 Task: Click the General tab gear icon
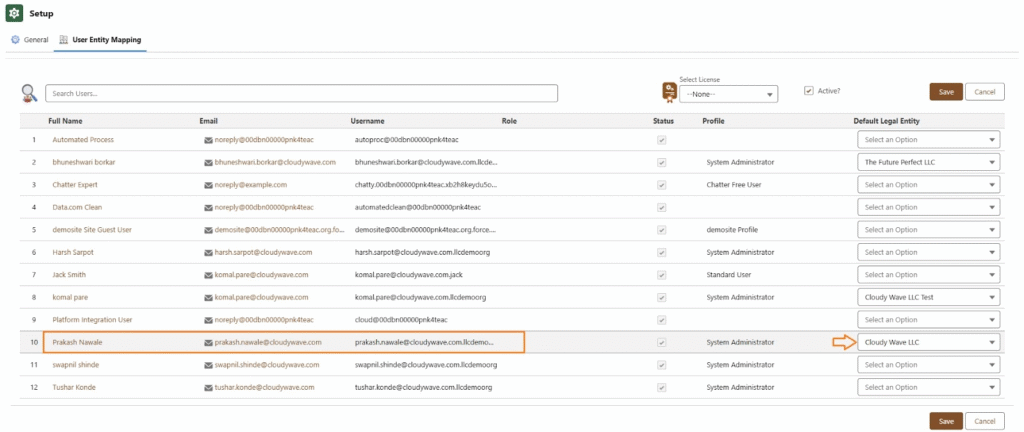pyautogui.click(x=15, y=40)
